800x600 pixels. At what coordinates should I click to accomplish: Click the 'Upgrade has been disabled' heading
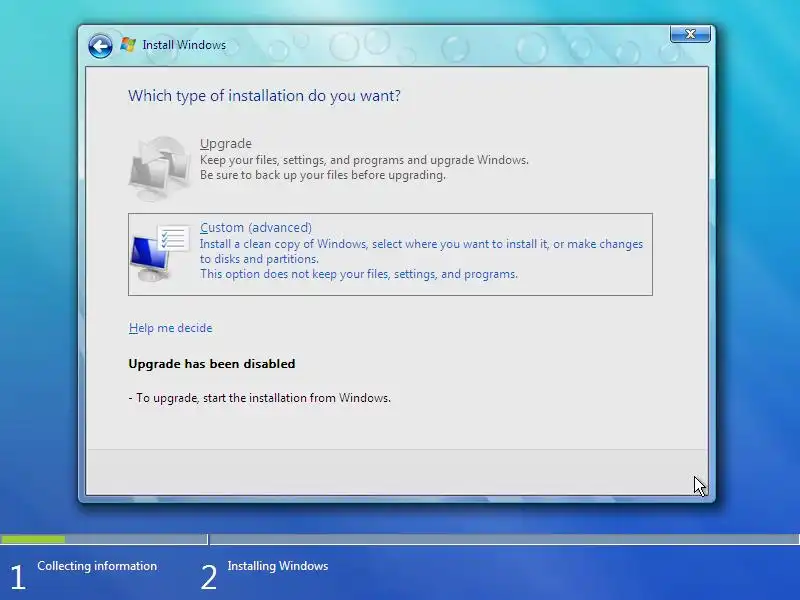(x=212, y=364)
